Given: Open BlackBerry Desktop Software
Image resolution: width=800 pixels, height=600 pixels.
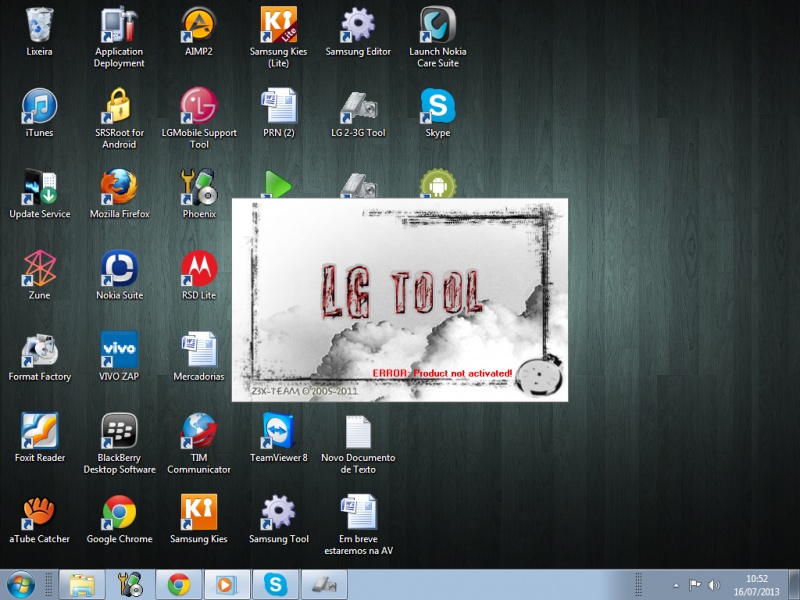Looking at the screenshot, I should pyautogui.click(x=119, y=442).
